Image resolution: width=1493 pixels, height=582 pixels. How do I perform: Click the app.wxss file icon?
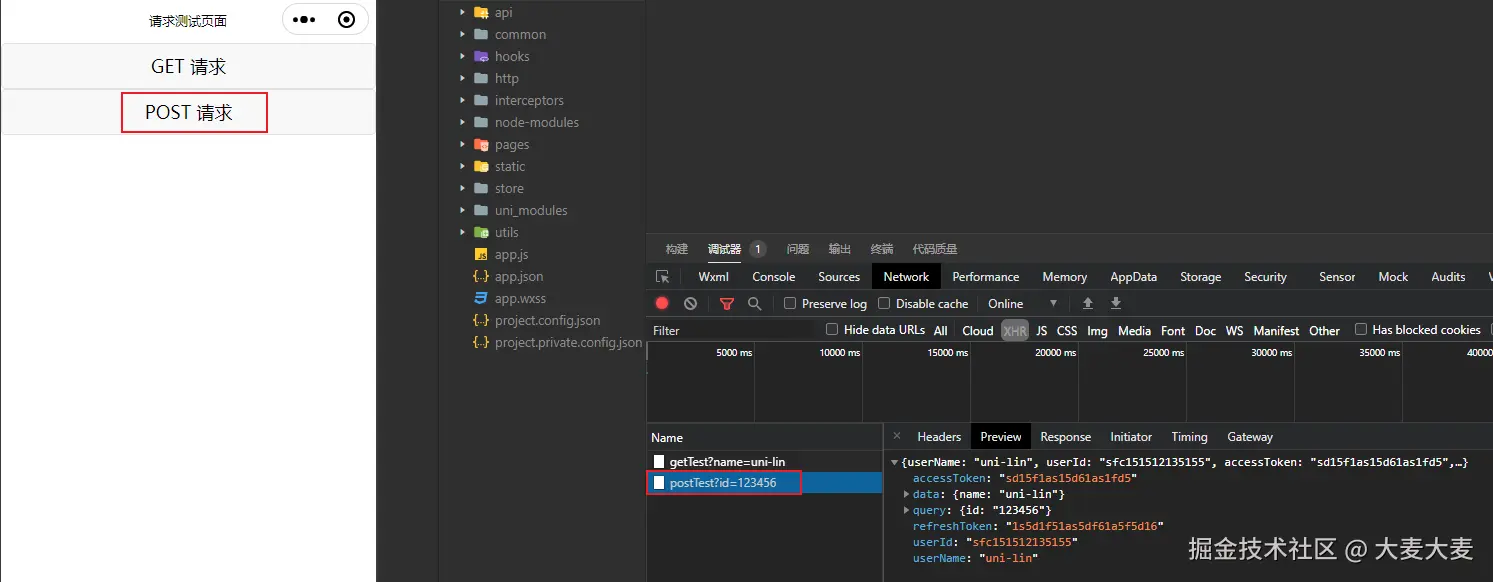pos(480,299)
